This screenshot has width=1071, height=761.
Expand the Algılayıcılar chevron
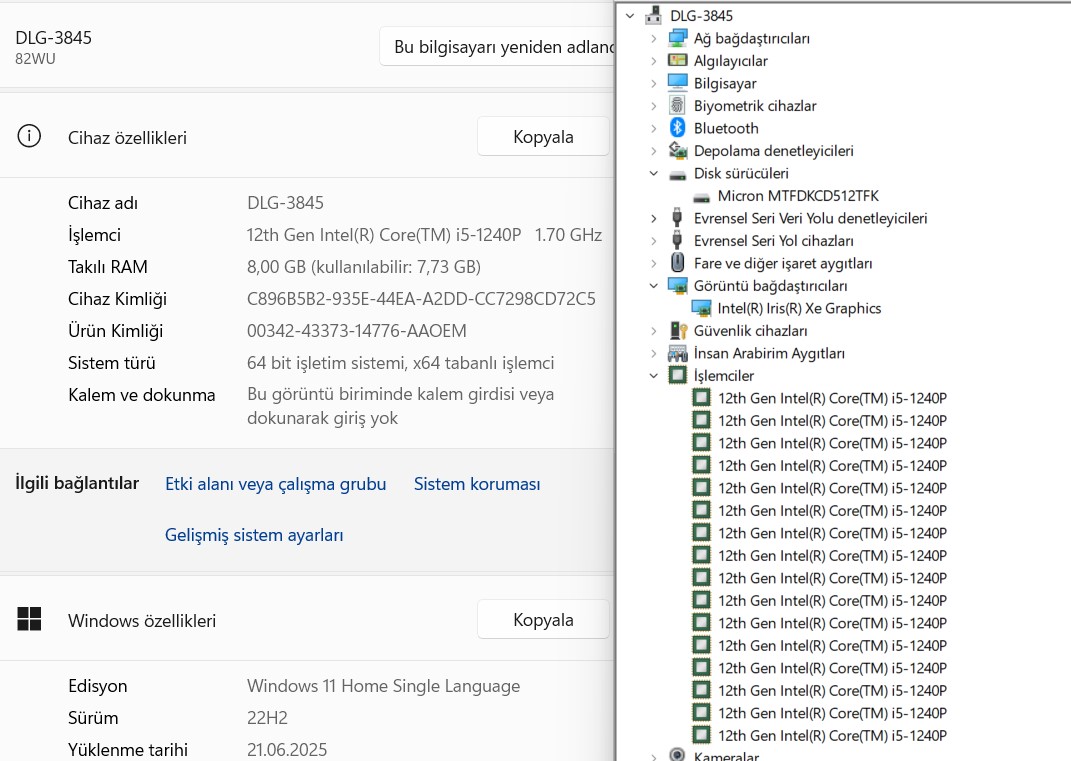coord(654,61)
